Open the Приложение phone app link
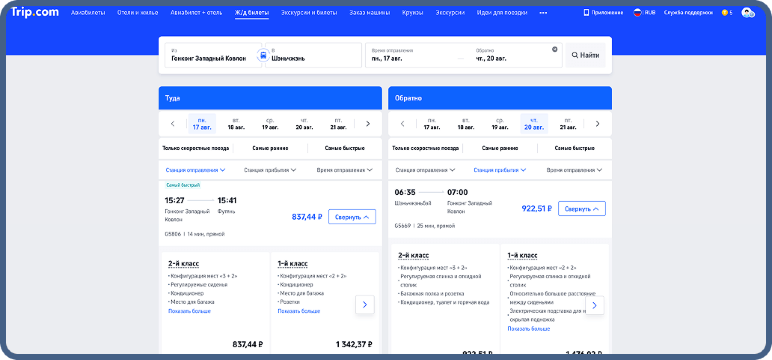 coord(603,13)
